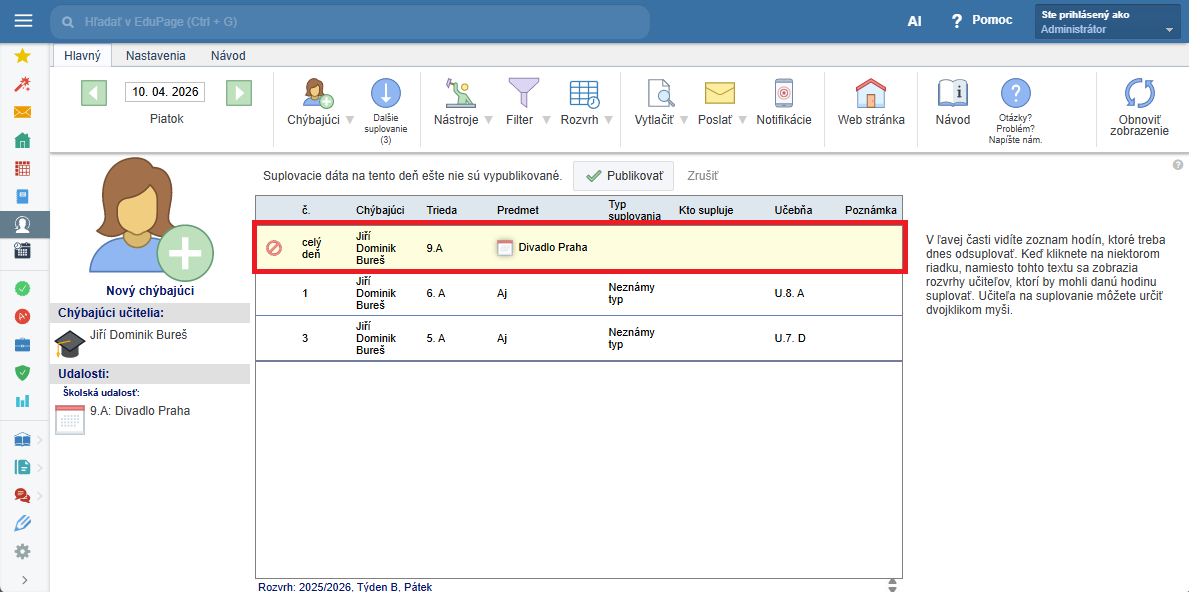Go to previous day with left arrow
The height and width of the screenshot is (592, 1189).
[94, 93]
